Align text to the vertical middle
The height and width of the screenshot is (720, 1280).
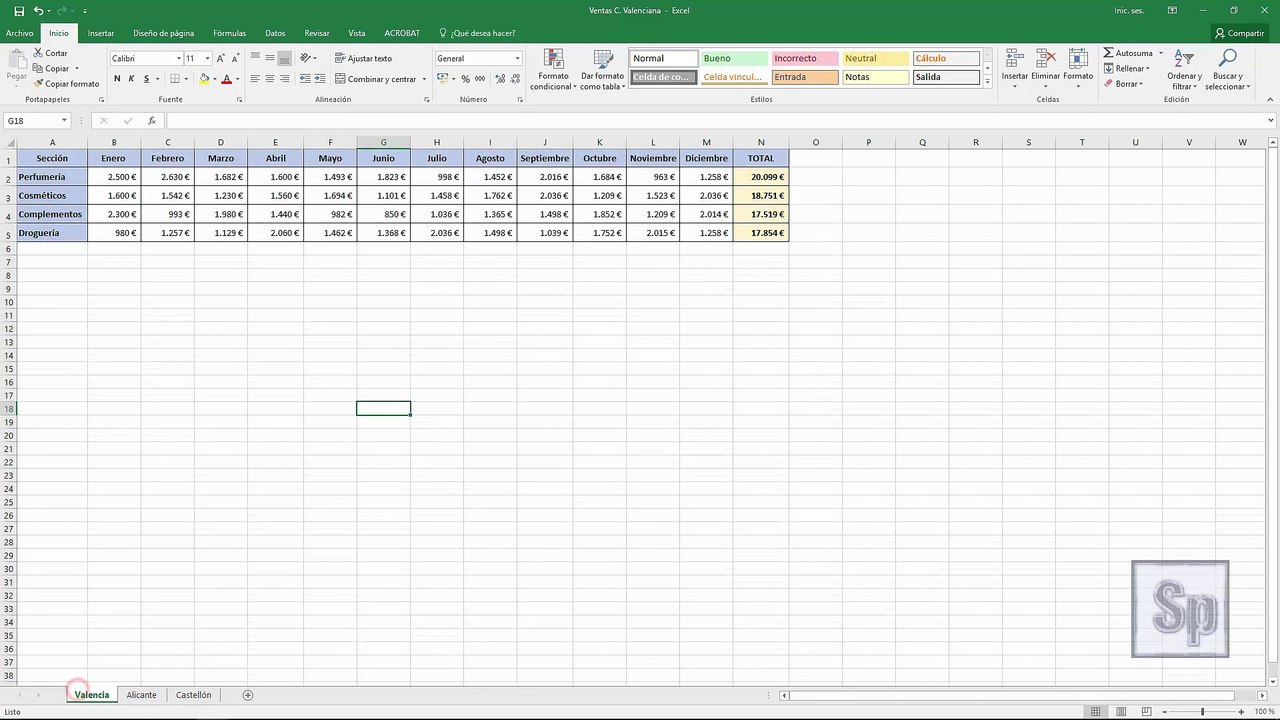click(270, 58)
